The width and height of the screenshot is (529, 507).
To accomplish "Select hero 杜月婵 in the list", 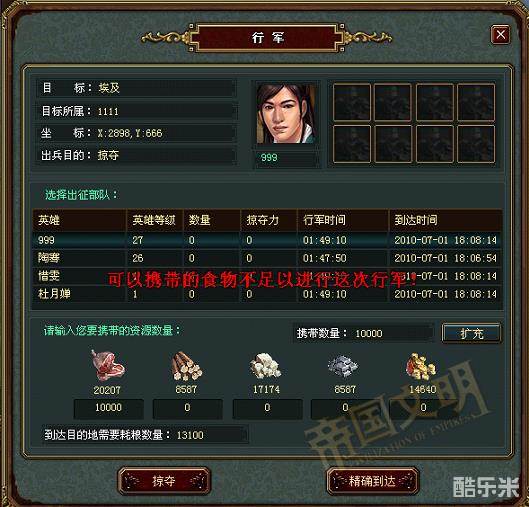I will (x=267, y=294).
